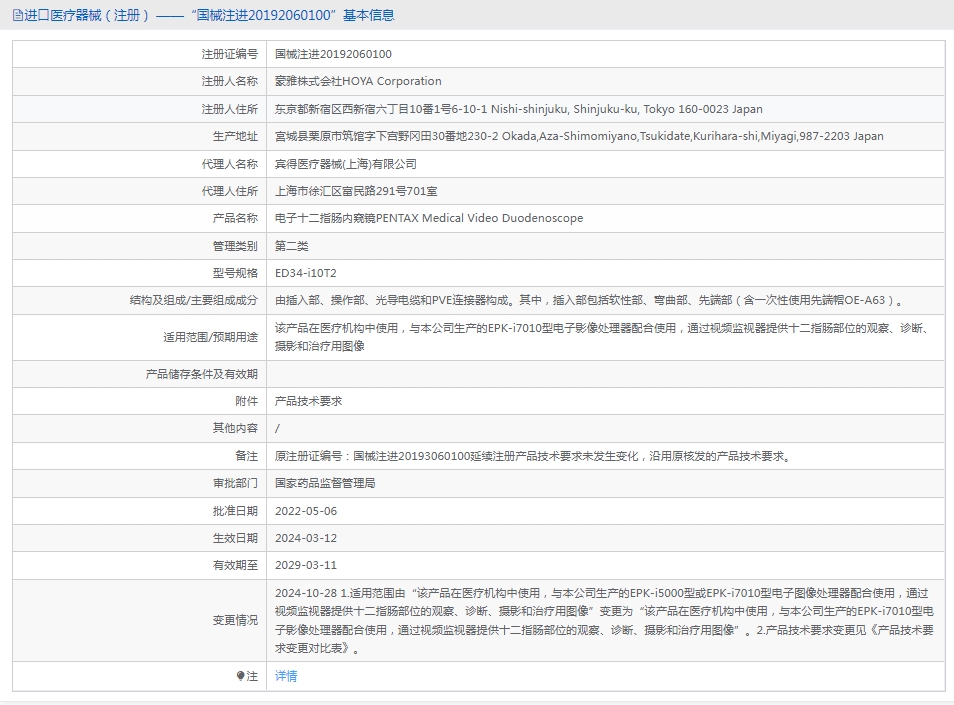Click the structure description mentioning OE-A63
The height and width of the screenshot is (705, 954).
[590, 300]
